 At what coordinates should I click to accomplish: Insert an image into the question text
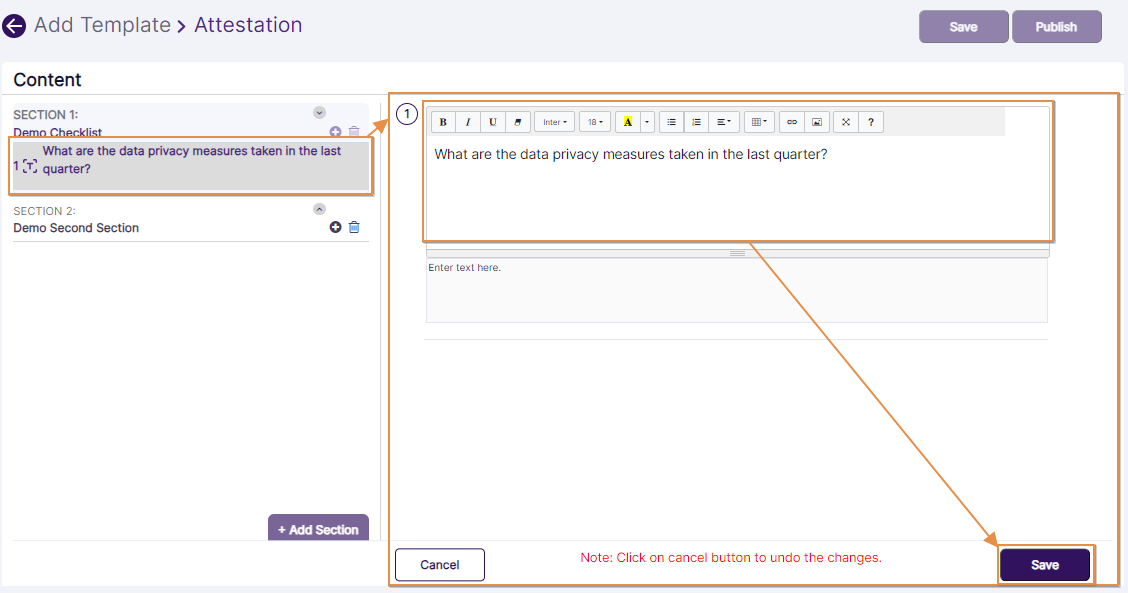(x=815, y=121)
